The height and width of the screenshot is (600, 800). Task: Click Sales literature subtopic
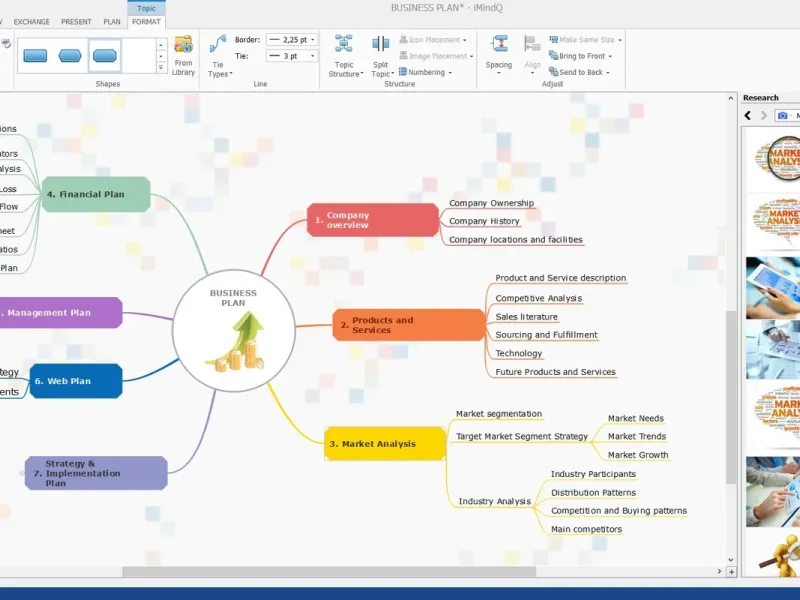(x=527, y=317)
